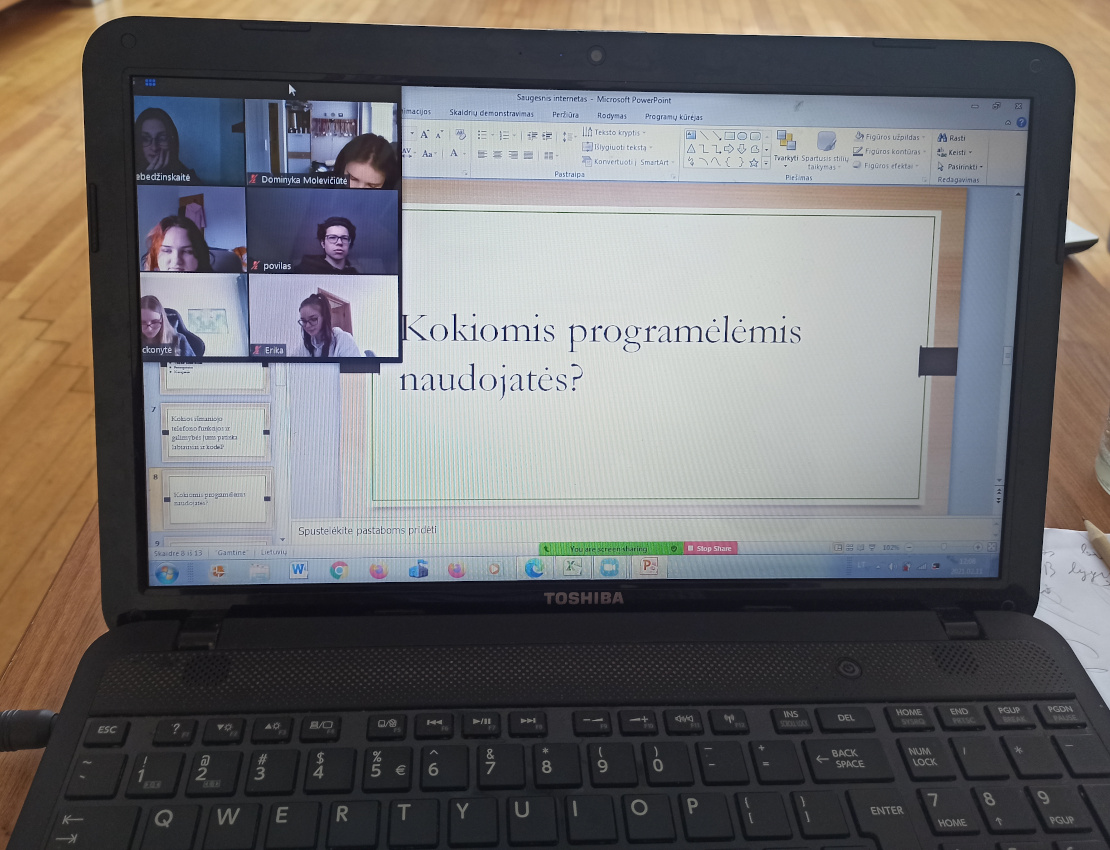The image size is (1110, 850).
Task: Select Dominyka Molevičiūtė's video tile
Action: (x=322, y=144)
